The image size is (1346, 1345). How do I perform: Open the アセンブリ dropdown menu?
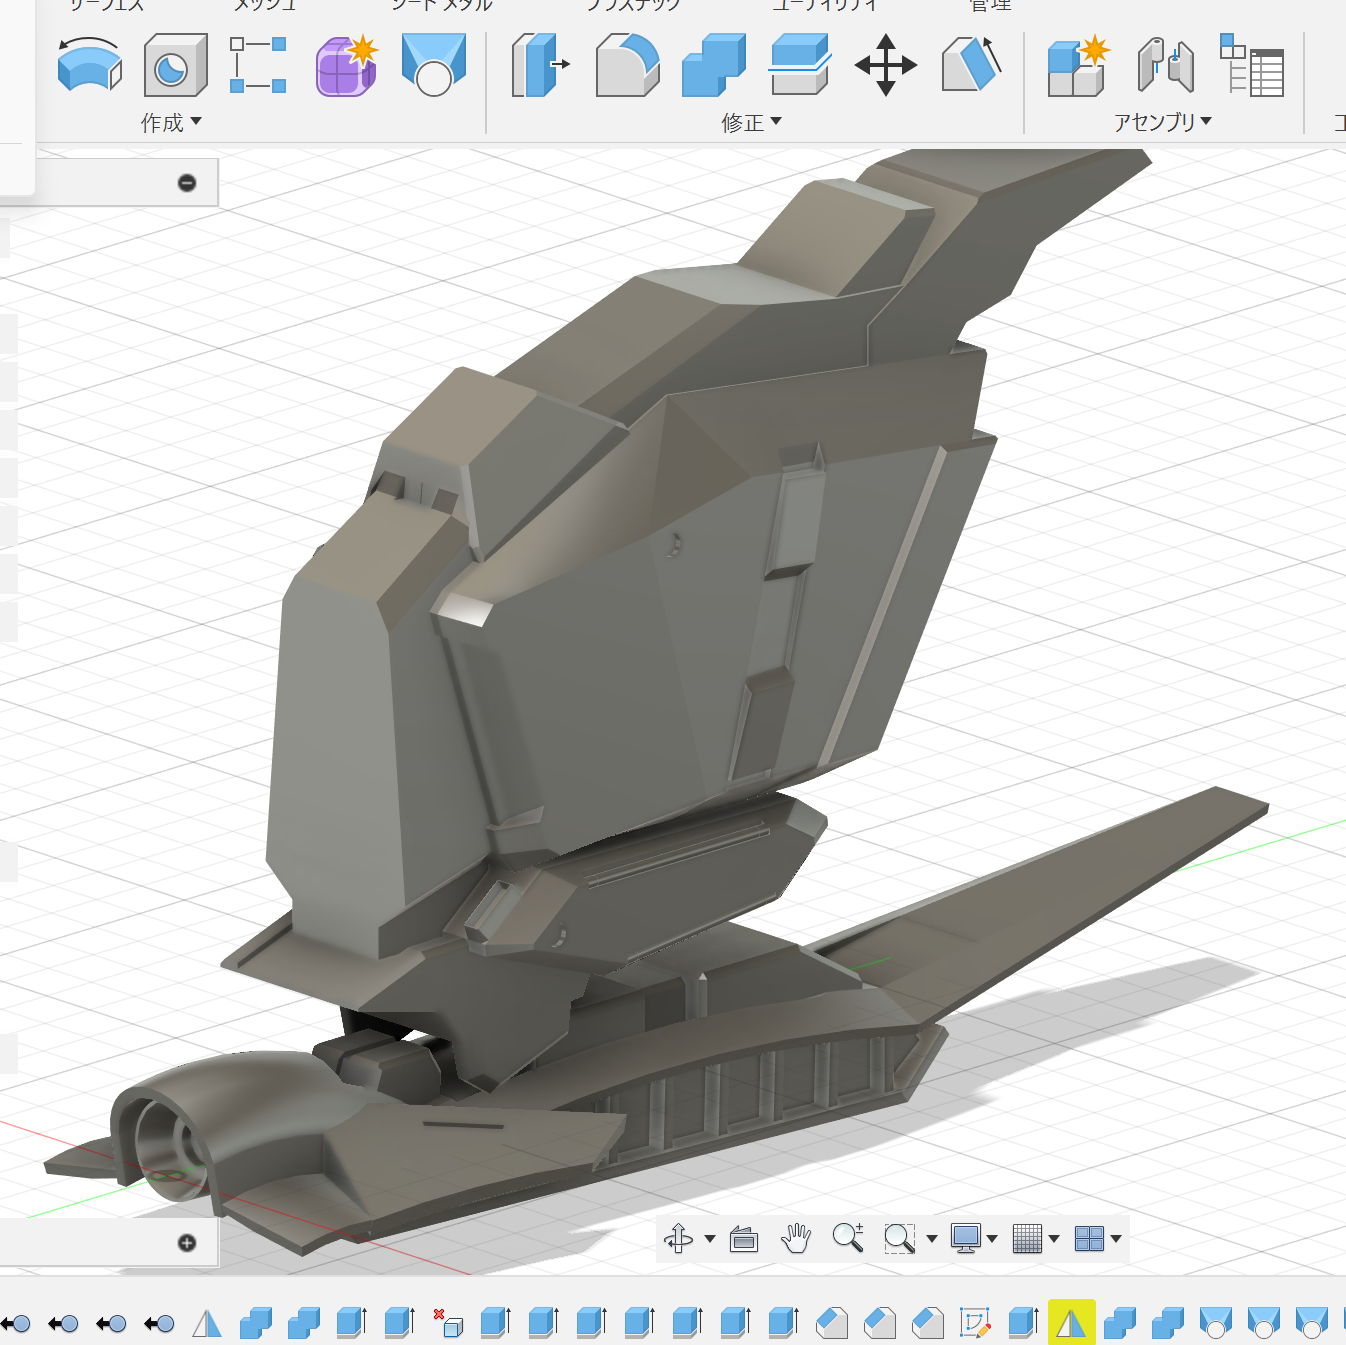[x=1163, y=122]
